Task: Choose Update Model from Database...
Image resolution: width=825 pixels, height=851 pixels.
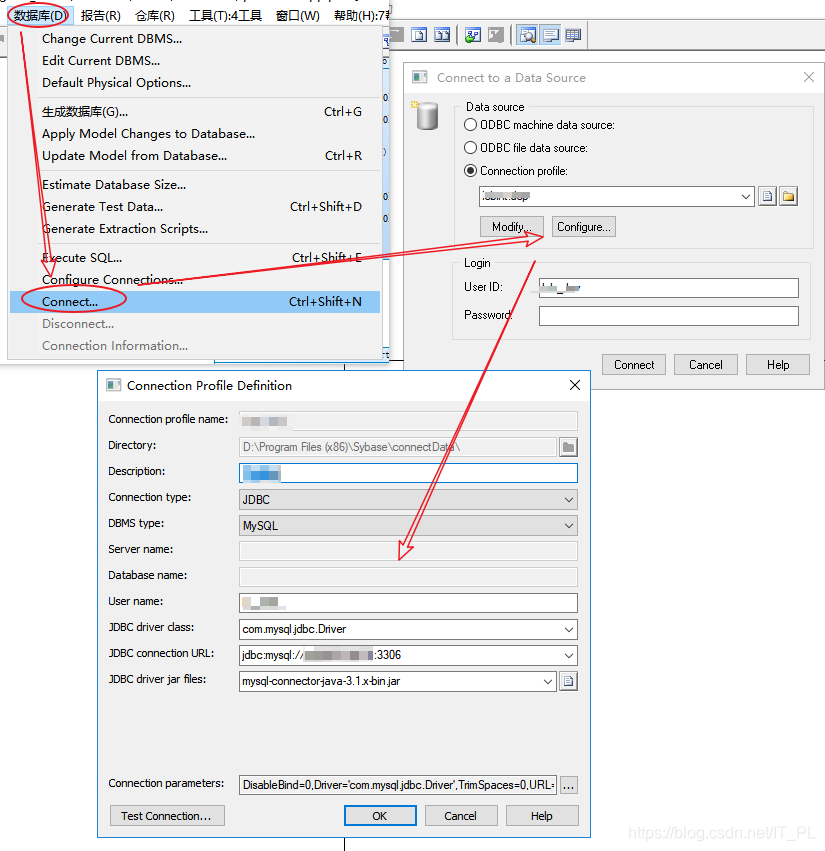Action: pos(194,156)
